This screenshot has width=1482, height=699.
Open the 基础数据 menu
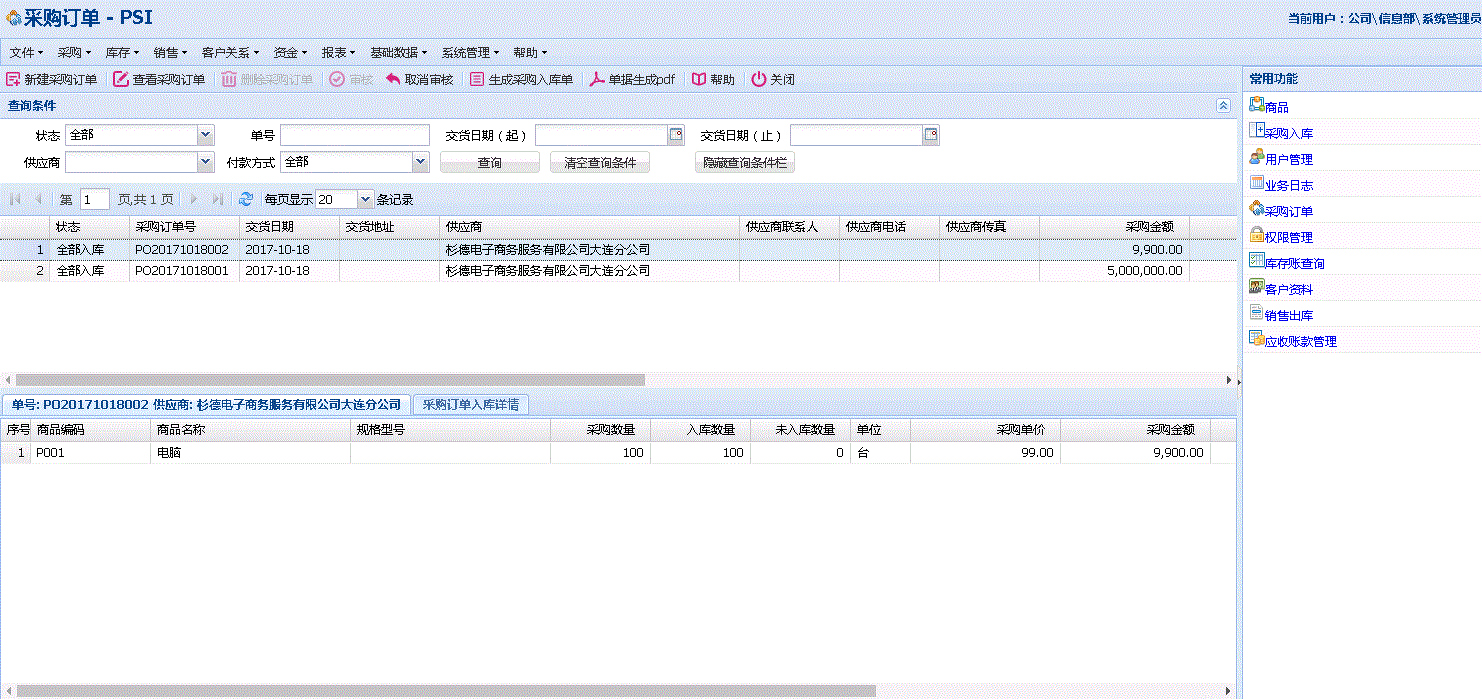(398, 53)
